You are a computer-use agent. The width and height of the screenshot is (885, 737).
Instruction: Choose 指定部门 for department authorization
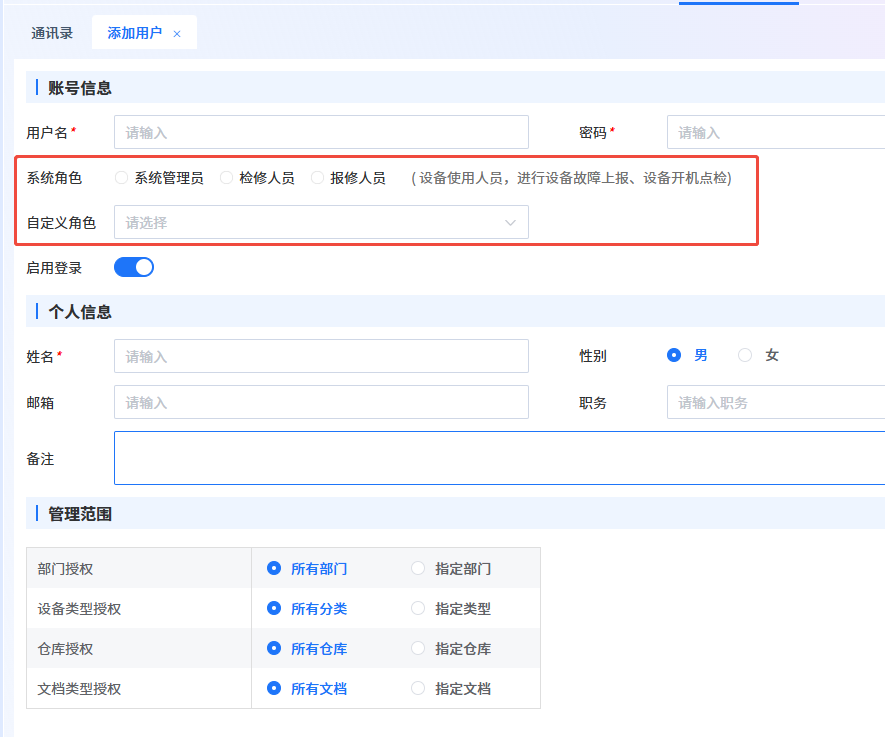point(418,568)
